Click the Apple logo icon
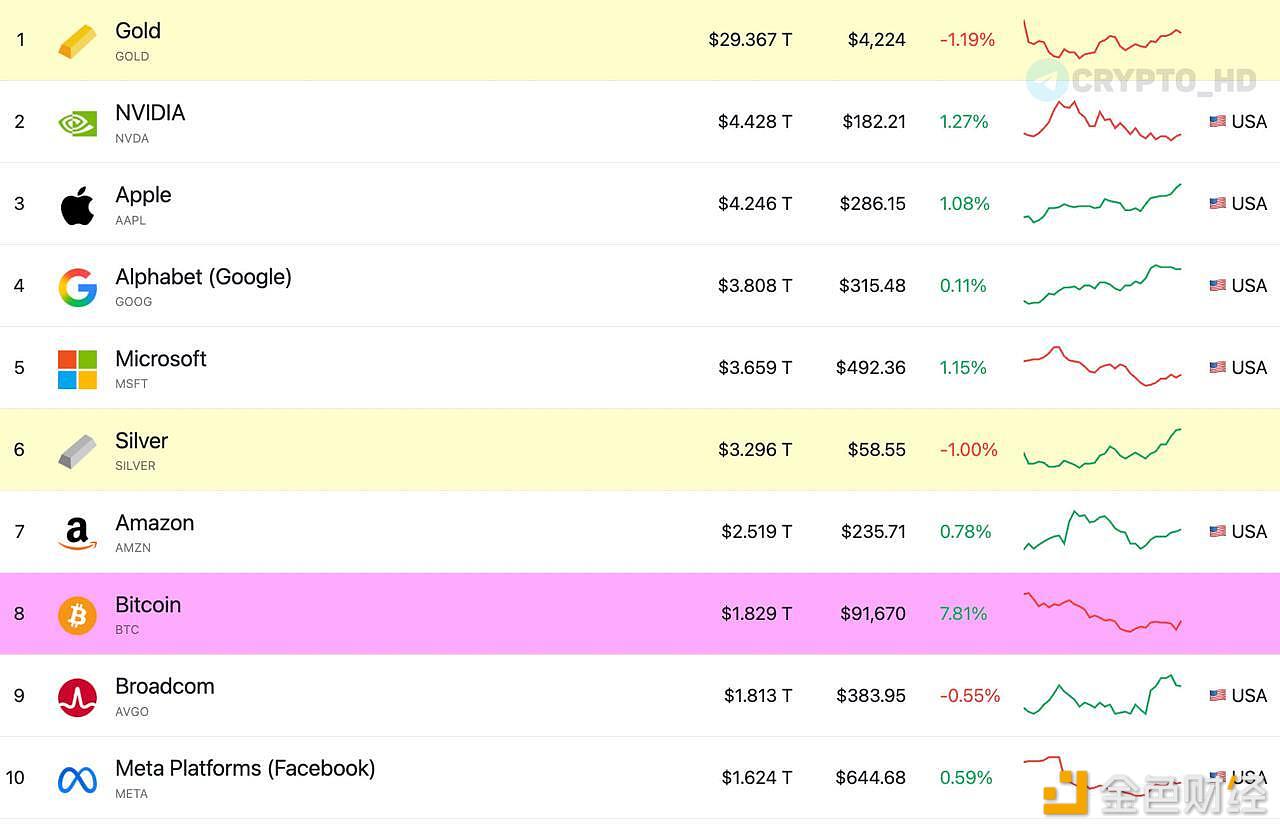Image resolution: width=1280 pixels, height=828 pixels. pos(77,205)
